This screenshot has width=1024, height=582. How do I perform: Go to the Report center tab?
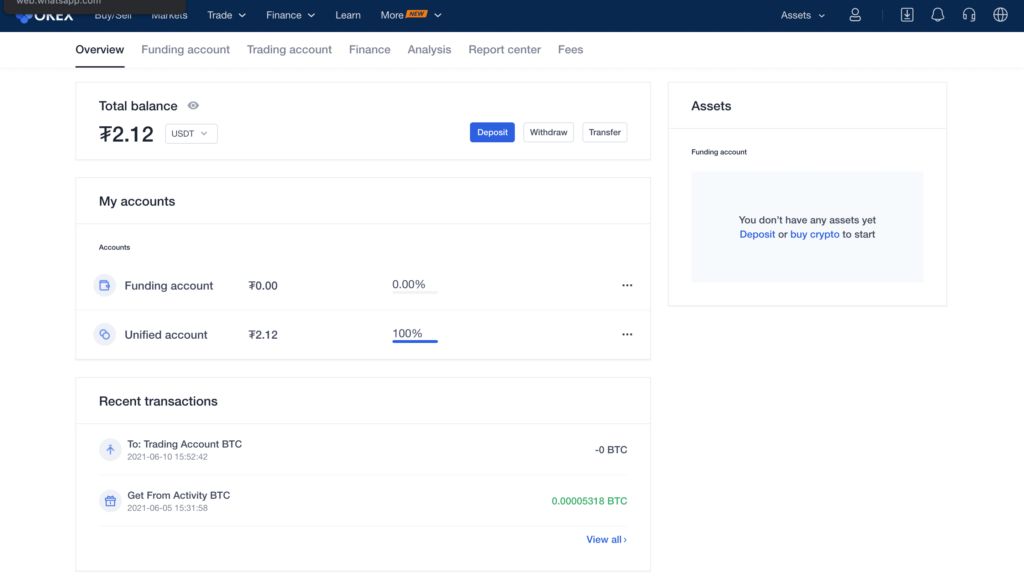(504, 50)
